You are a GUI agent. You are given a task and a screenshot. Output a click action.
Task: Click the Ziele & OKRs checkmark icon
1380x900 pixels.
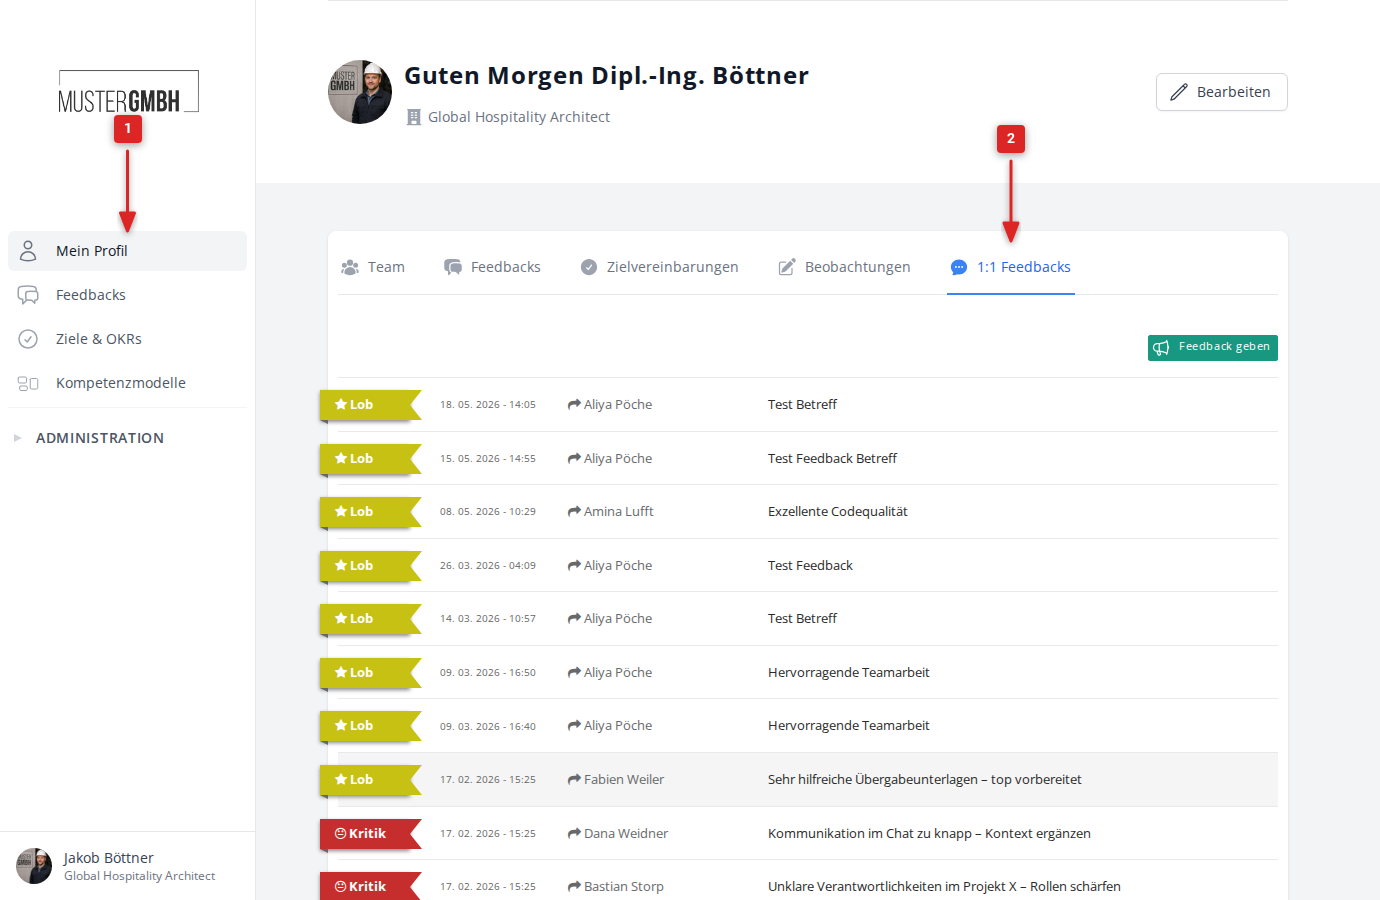(28, 339)
